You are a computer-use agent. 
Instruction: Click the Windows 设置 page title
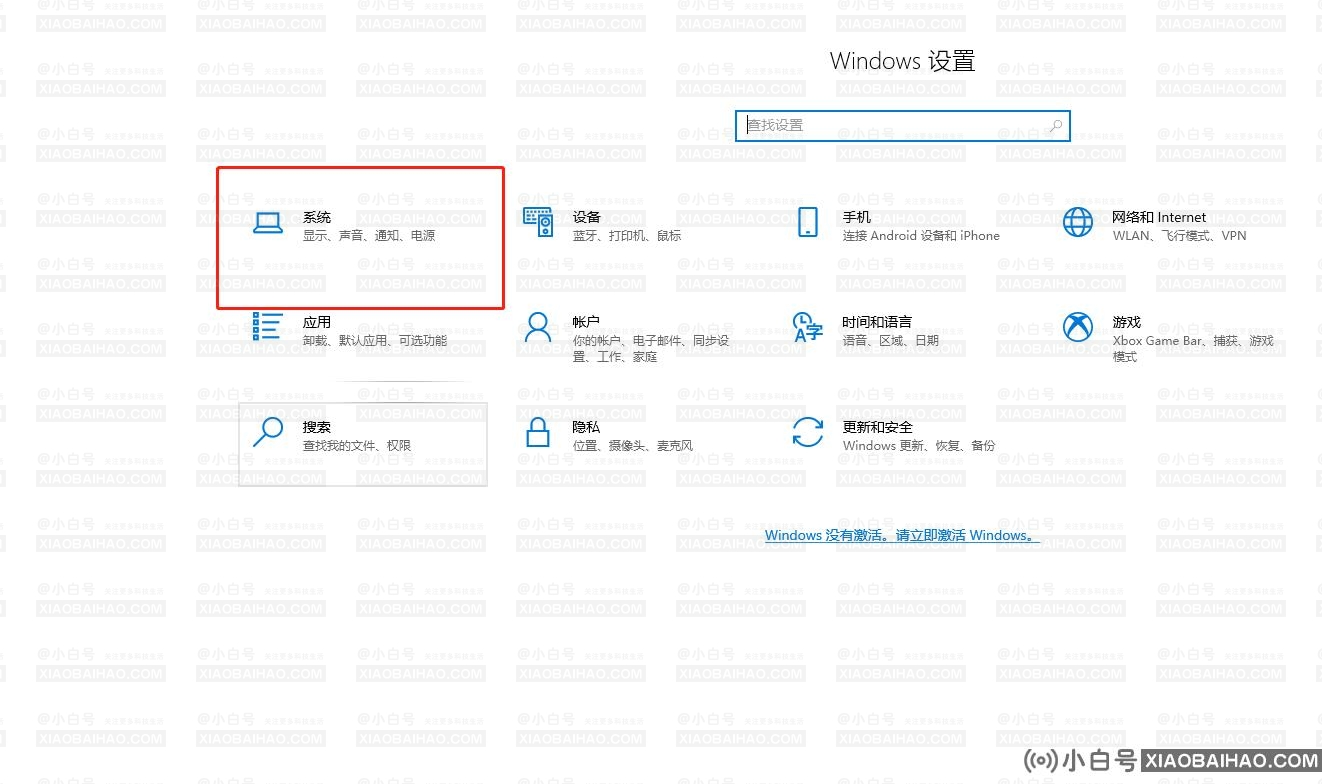902,61
